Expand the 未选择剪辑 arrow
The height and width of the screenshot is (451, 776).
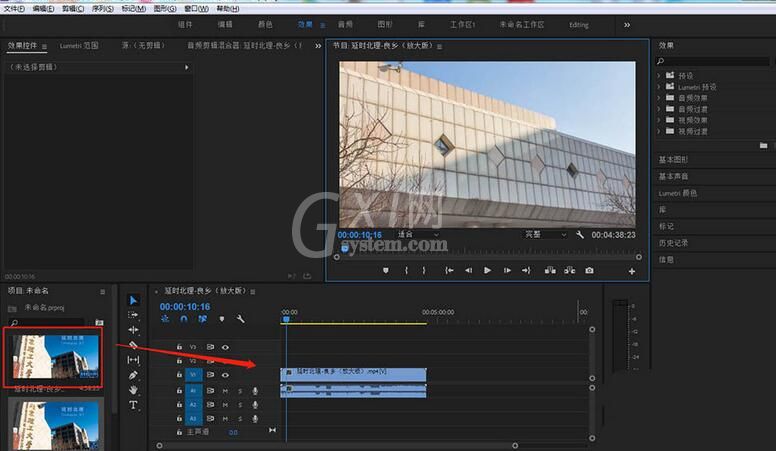(187, 67)
